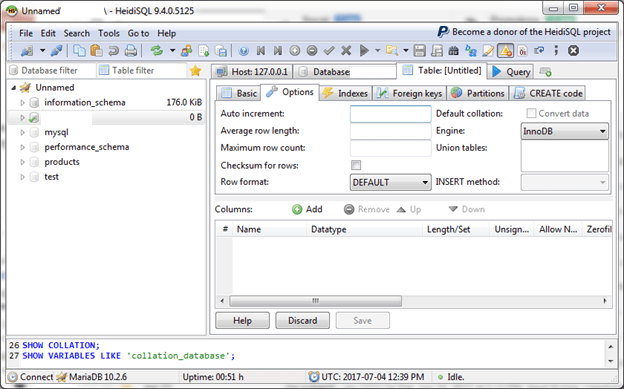Click the post changes checkmark icon
This screenshot has width=624, height=389.
(329, 51)
